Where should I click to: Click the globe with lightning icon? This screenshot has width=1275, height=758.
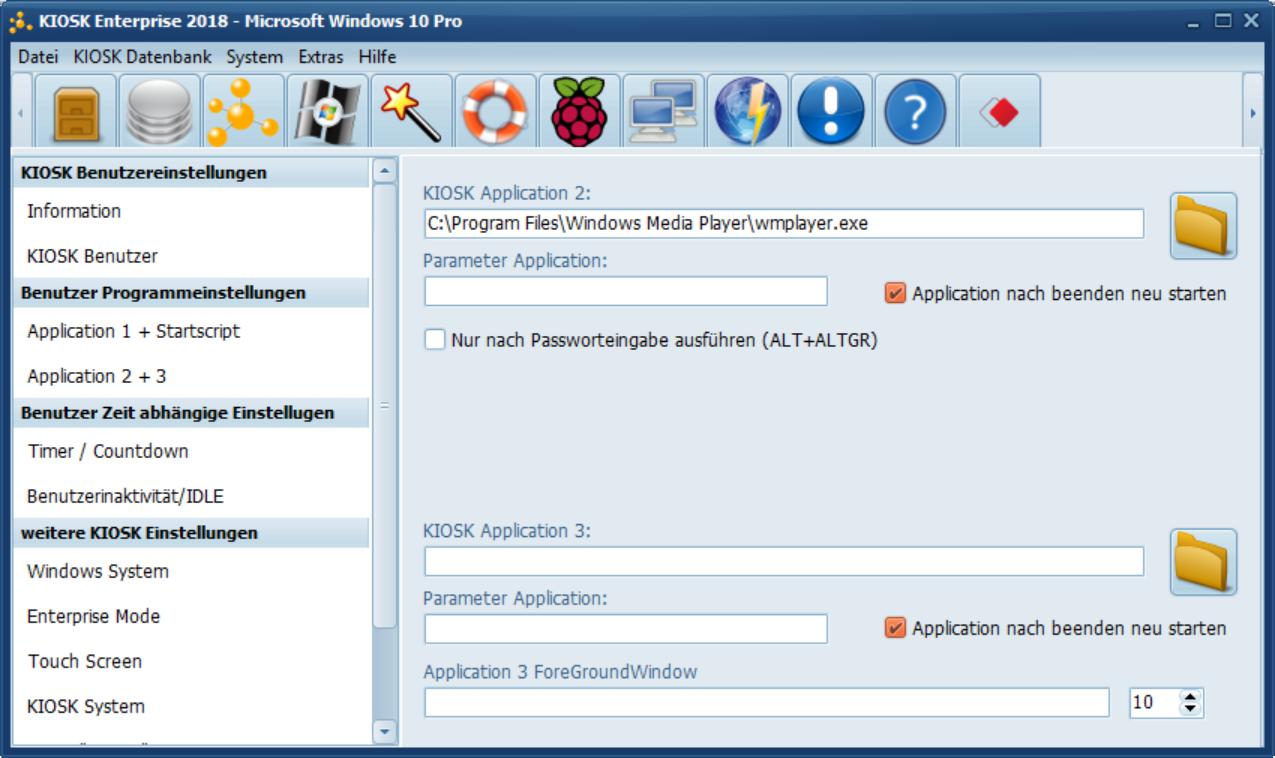pyautogui.click(x=748, y=111)
